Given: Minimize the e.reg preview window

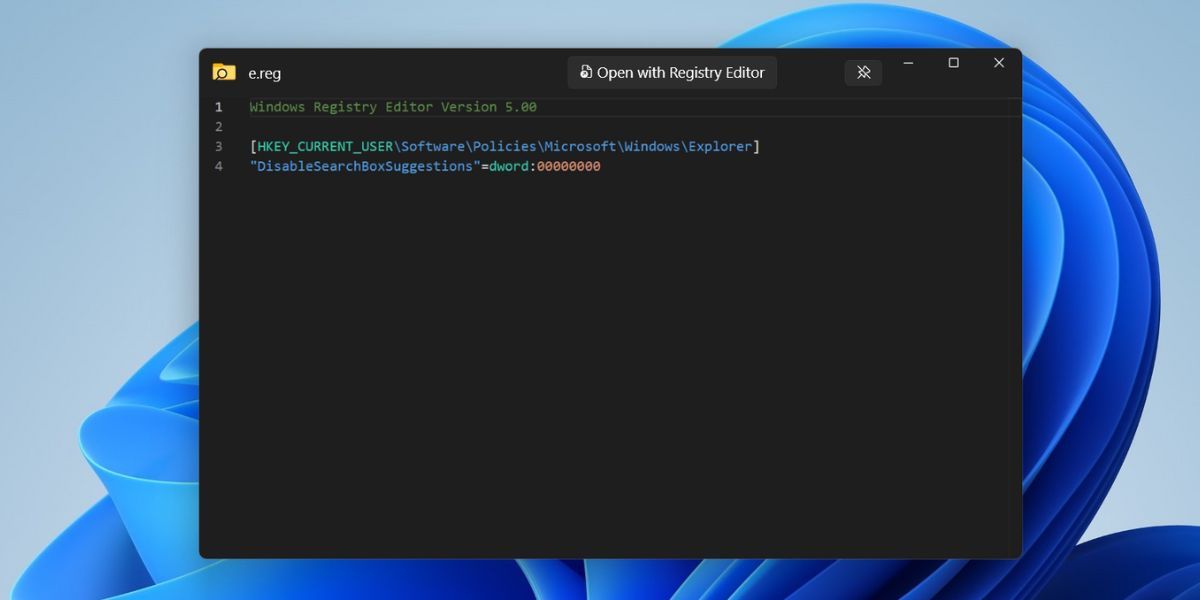Looking at the screenshot, I should 908,63.
